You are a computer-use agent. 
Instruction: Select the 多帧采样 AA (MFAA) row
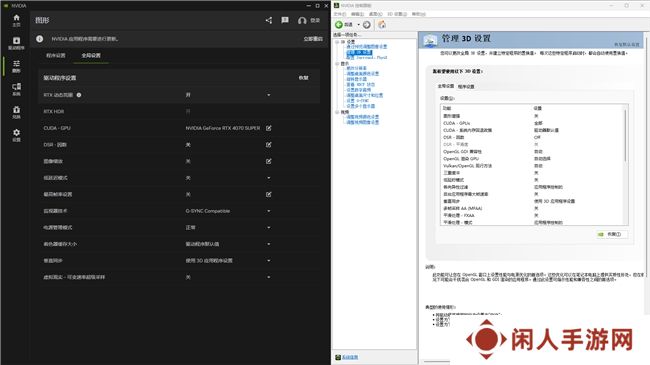click(x=531, y=208)
